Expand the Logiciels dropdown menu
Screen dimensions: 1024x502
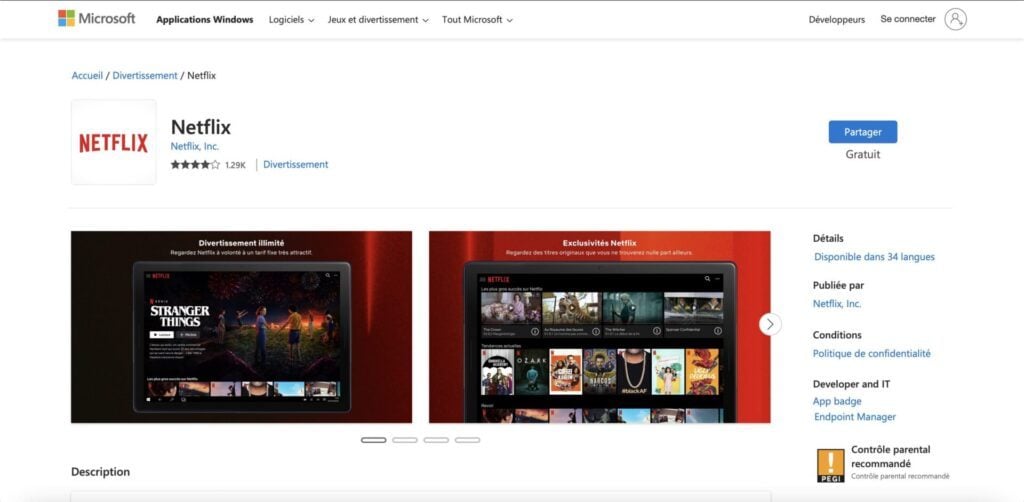pyautogui.click(x=291, y=20)
